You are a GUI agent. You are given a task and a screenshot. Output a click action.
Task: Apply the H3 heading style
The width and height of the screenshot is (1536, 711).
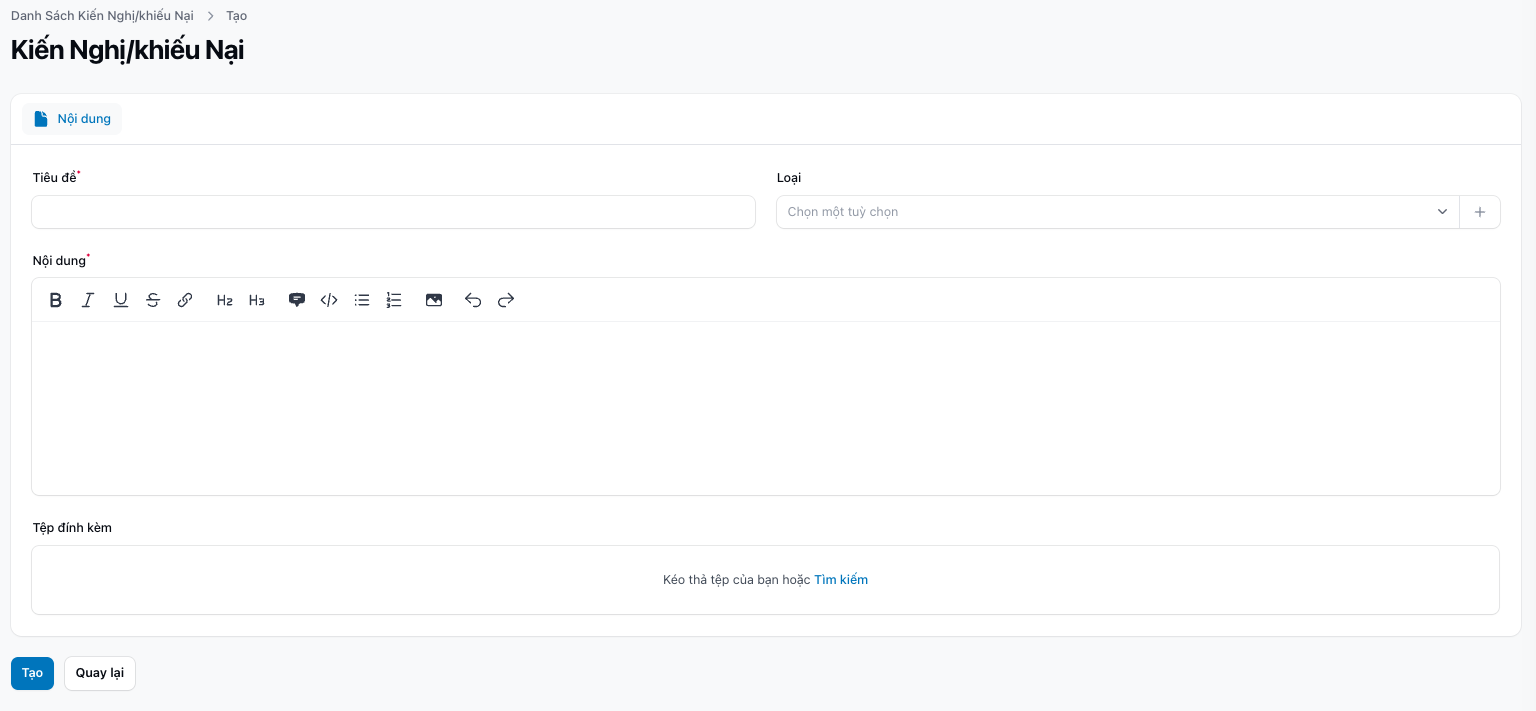(x=257, y=300)
